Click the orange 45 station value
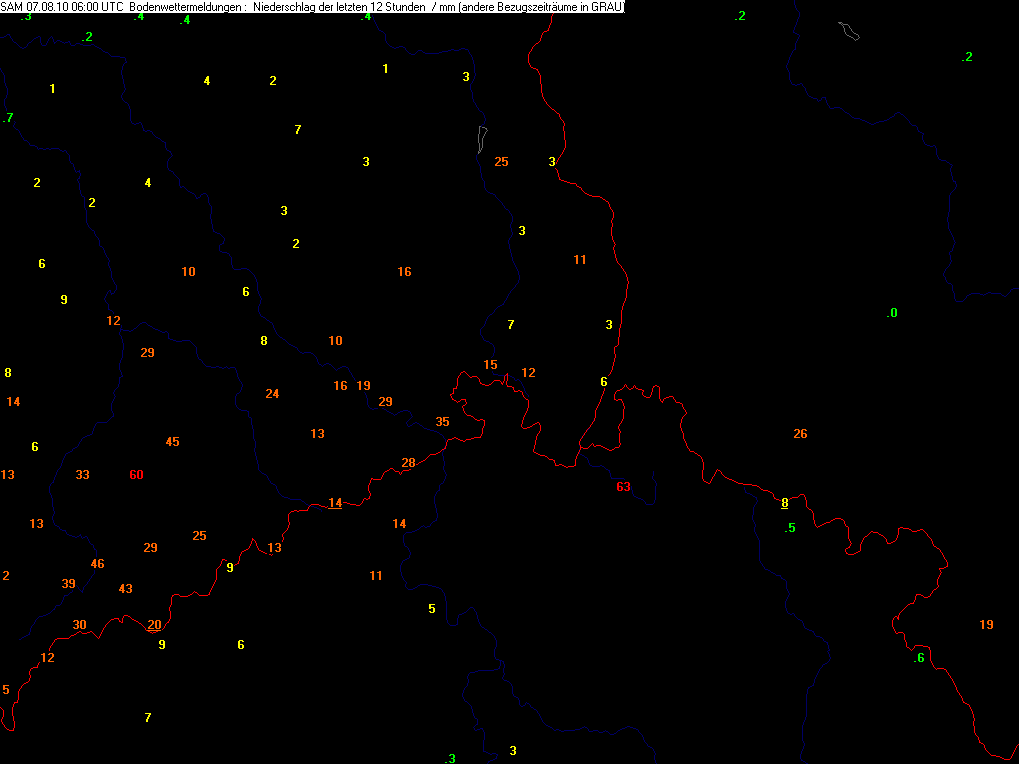 [x=172, y=442]
